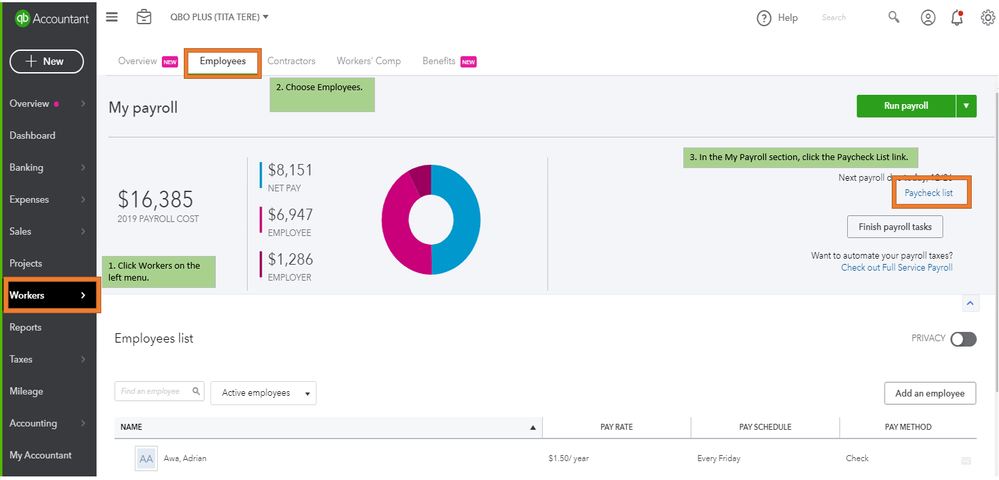Open the Paycheck list link

tap(928, 192)
